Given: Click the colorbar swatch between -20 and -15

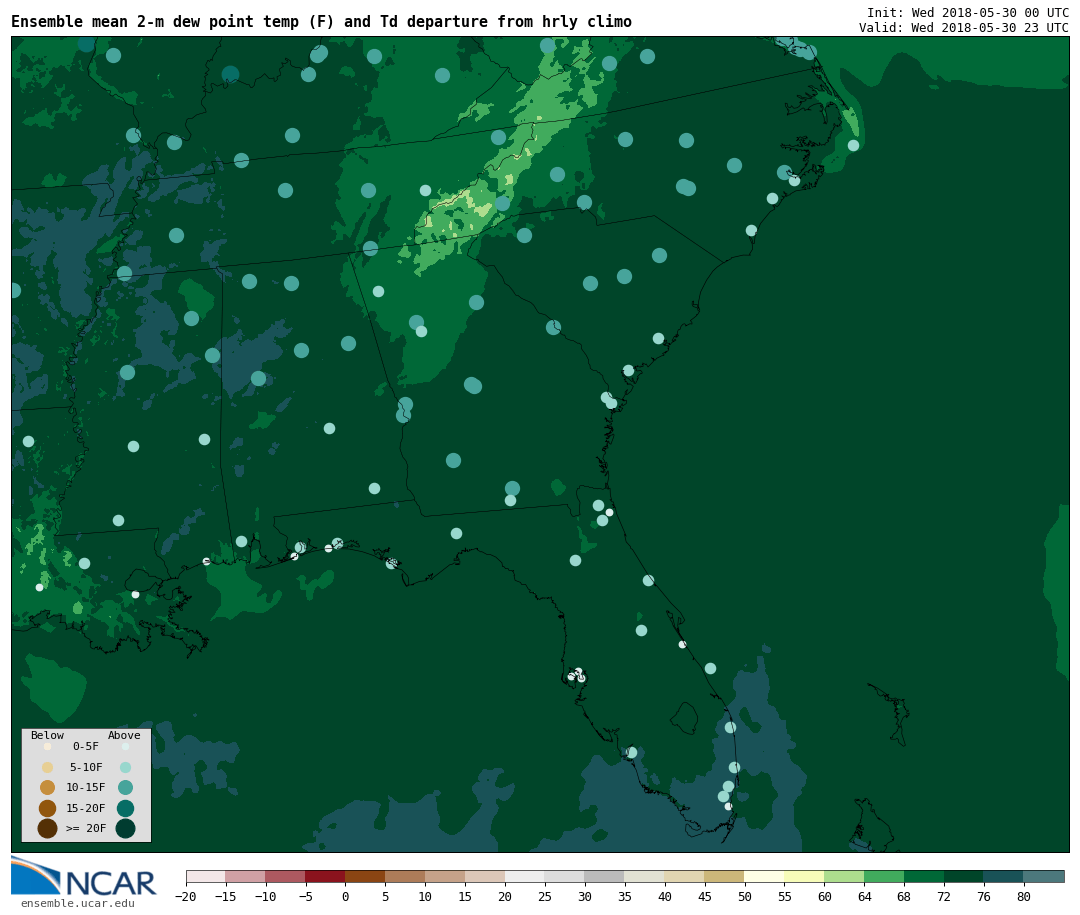Looking at the screenshot, I should point(206,876).
